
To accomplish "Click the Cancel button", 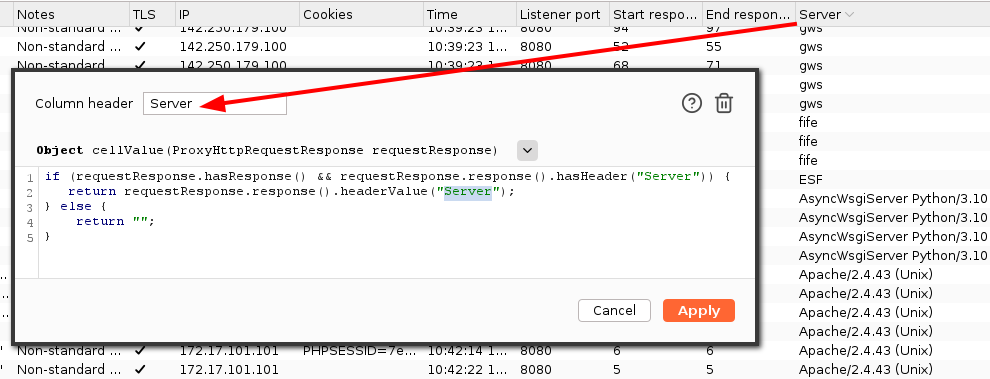I will tap(614, 310).
